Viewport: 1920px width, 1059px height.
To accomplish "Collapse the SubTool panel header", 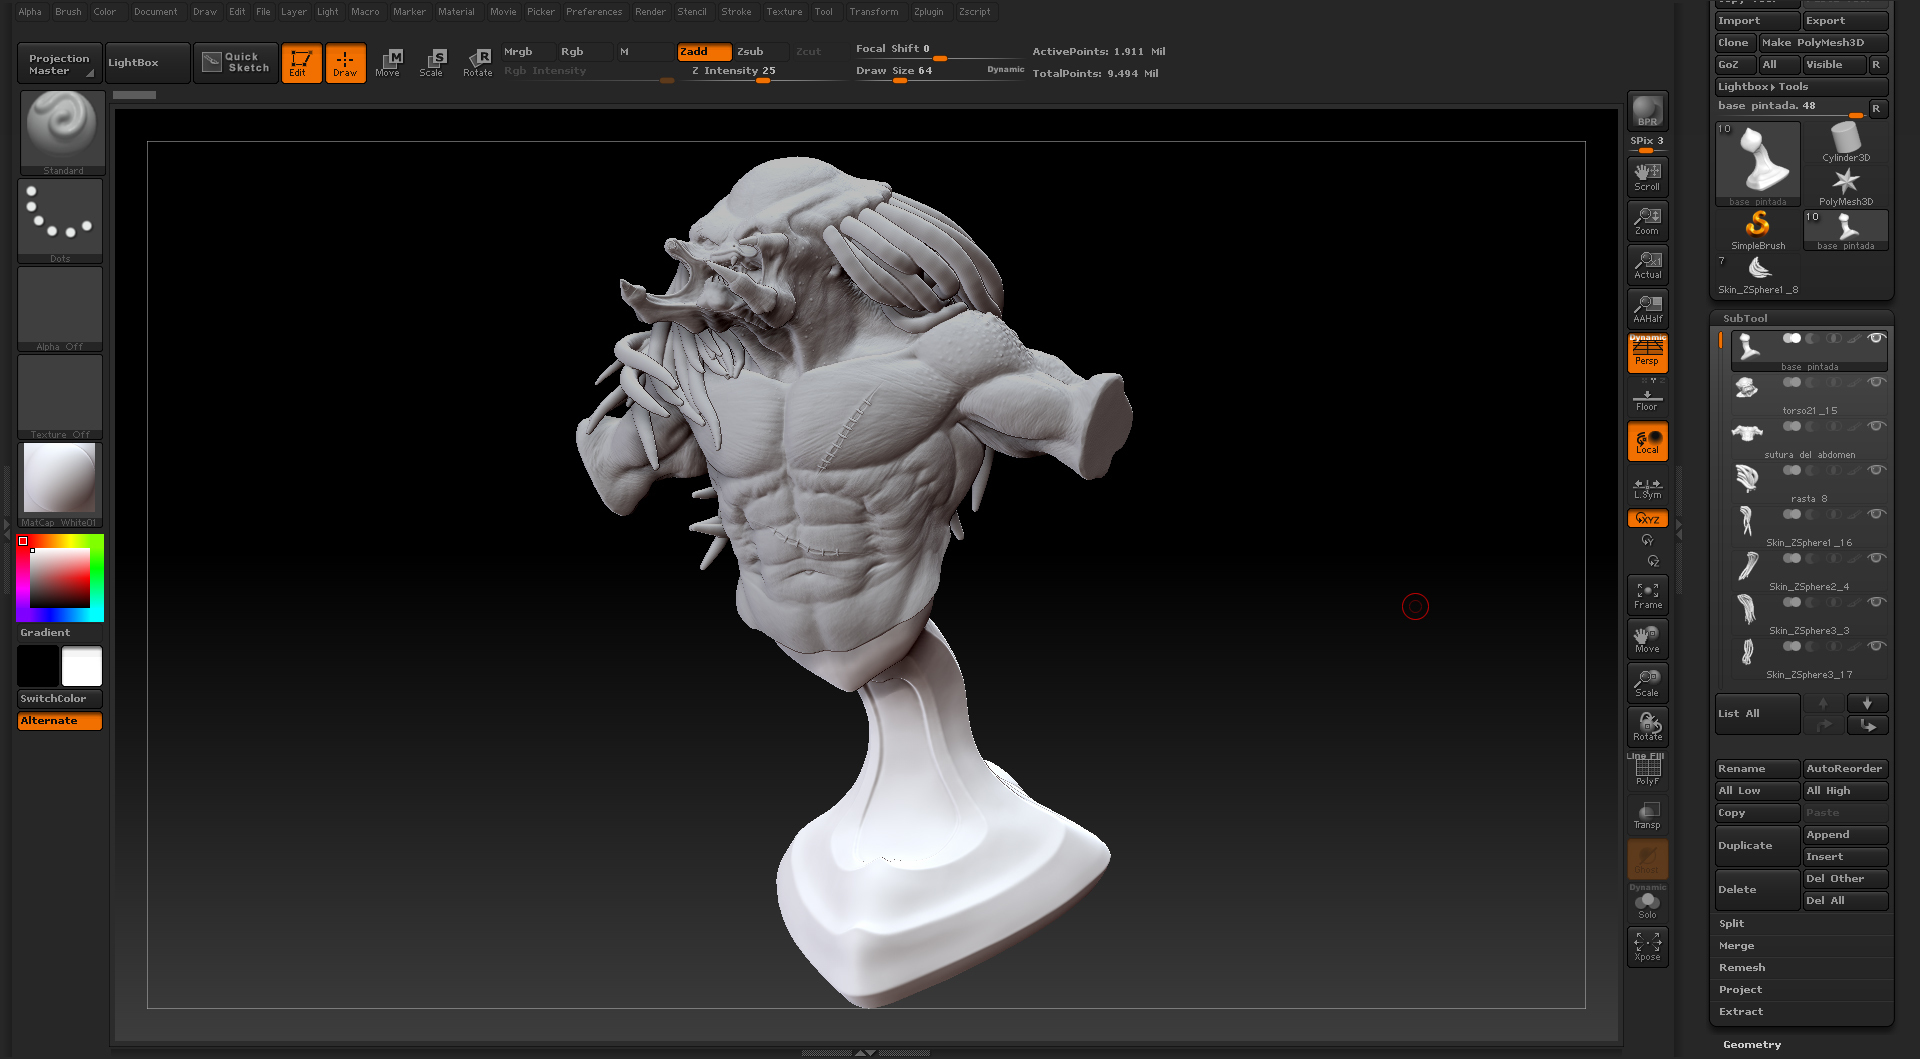I will [x=1746, y=317].
